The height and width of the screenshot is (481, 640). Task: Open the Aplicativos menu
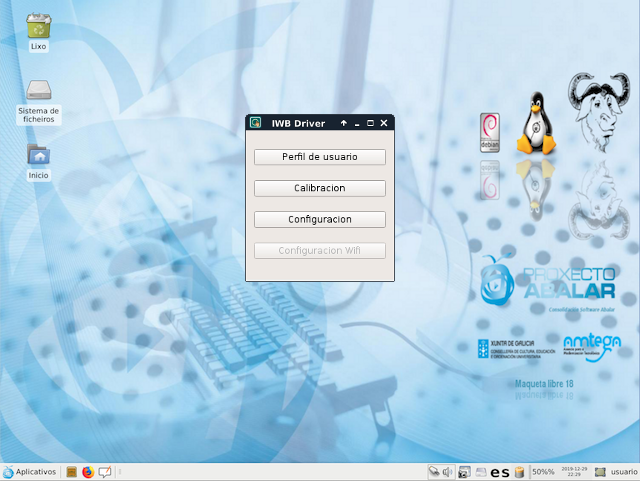pyautogui.click(x=30, y=472)
